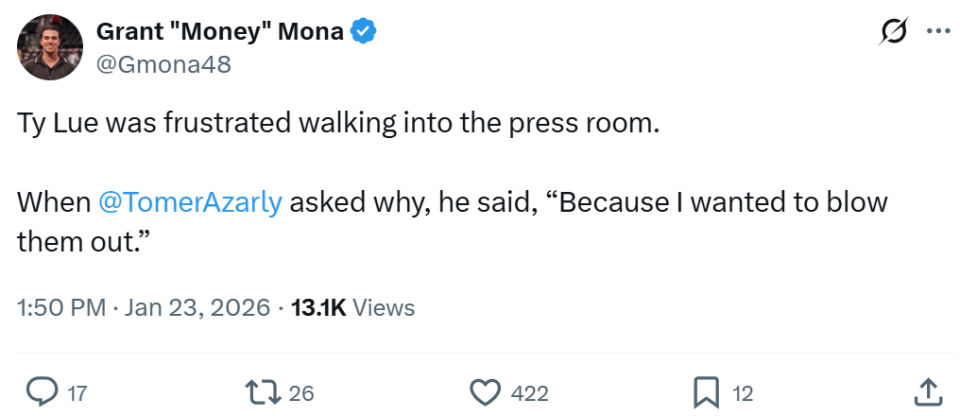Click the 1:50 PM timestamp
Image resolution: width=960 pixels, height=416 pixels.
tap(61, 308)
